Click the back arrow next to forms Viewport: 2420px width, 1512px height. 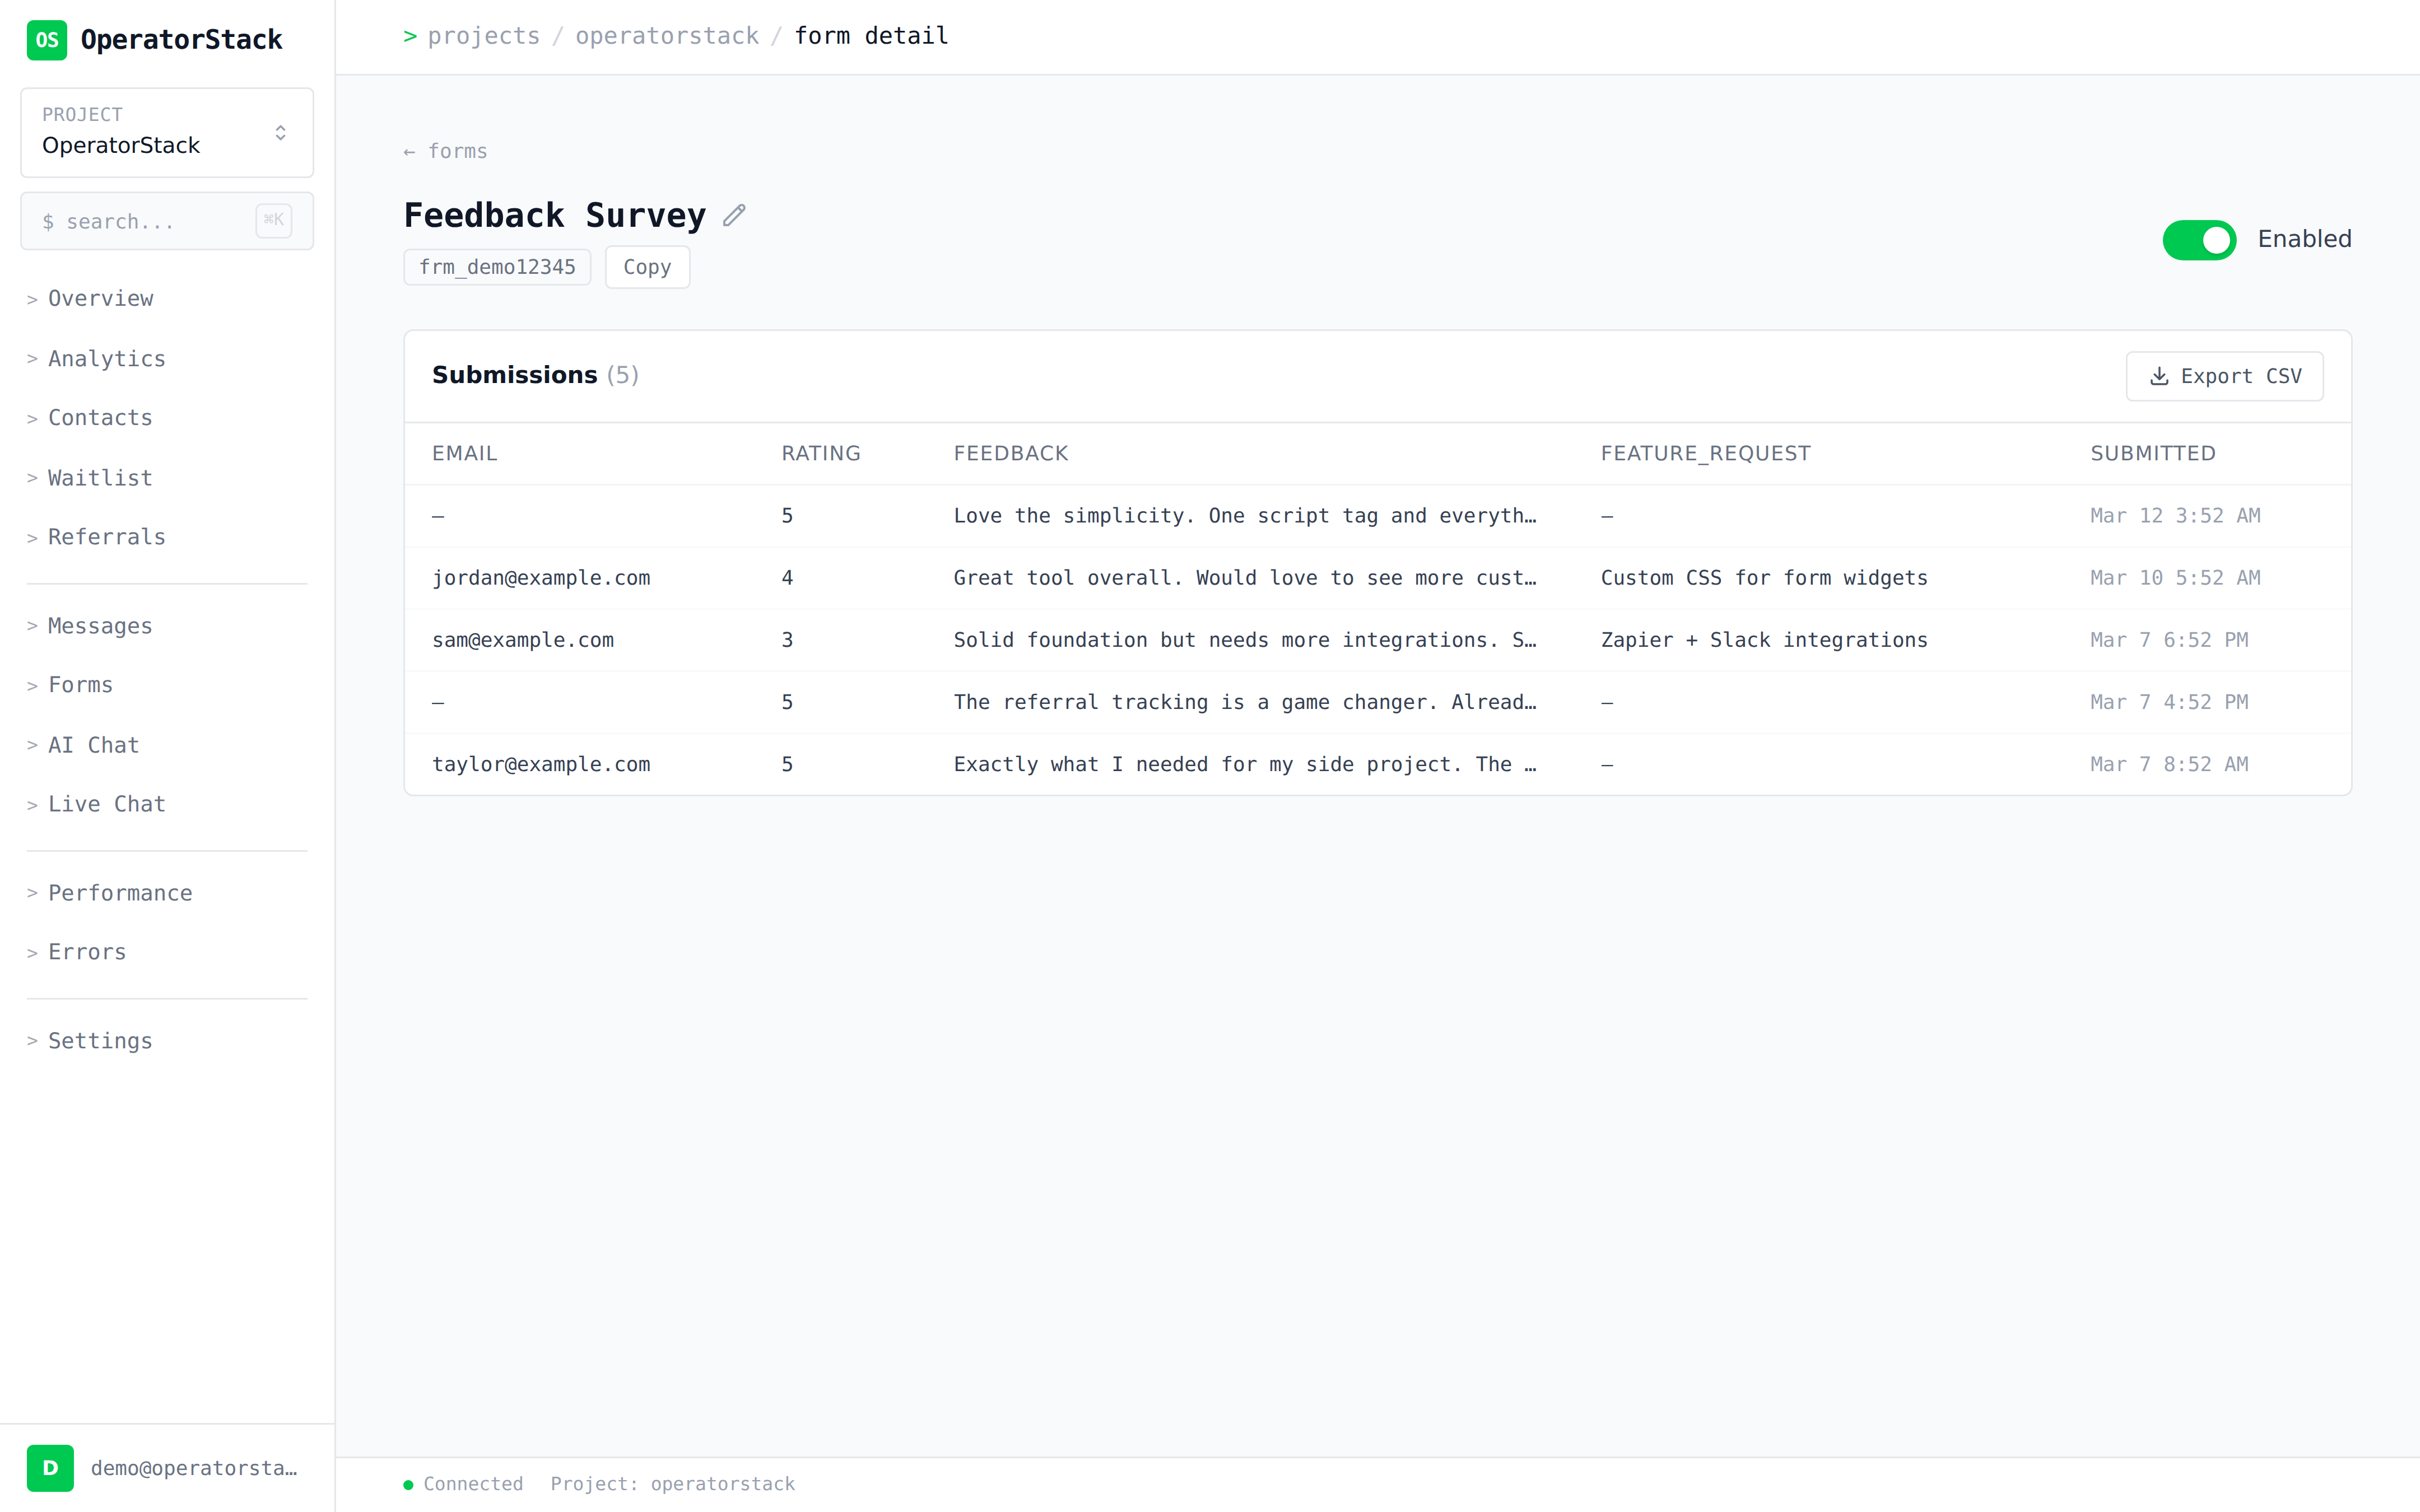click(409, 152)
